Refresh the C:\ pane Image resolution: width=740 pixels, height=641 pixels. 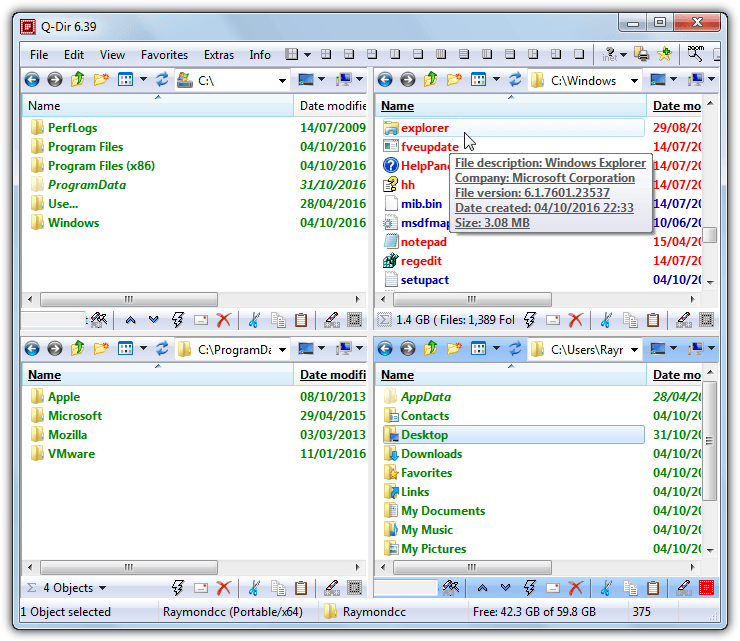(x=162, y=79)
